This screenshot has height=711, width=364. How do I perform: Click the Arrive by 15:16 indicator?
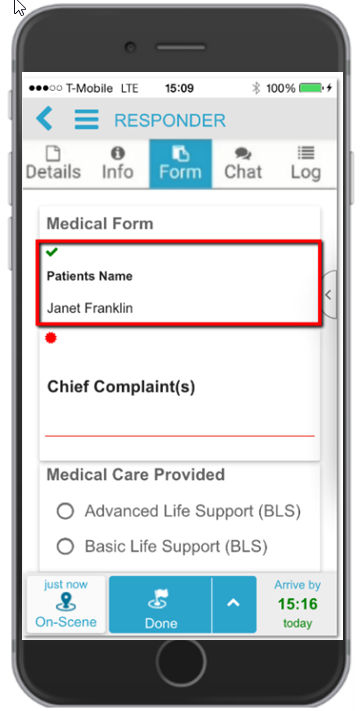[297, 604]
